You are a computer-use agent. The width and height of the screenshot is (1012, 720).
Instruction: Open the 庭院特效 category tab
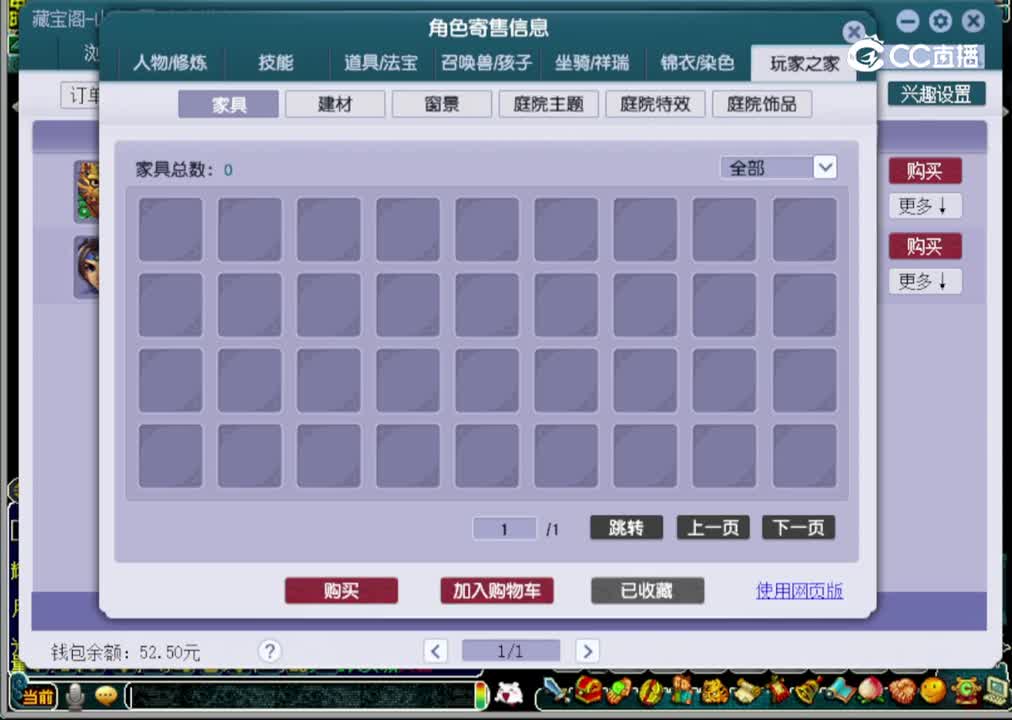click(655, 104)
